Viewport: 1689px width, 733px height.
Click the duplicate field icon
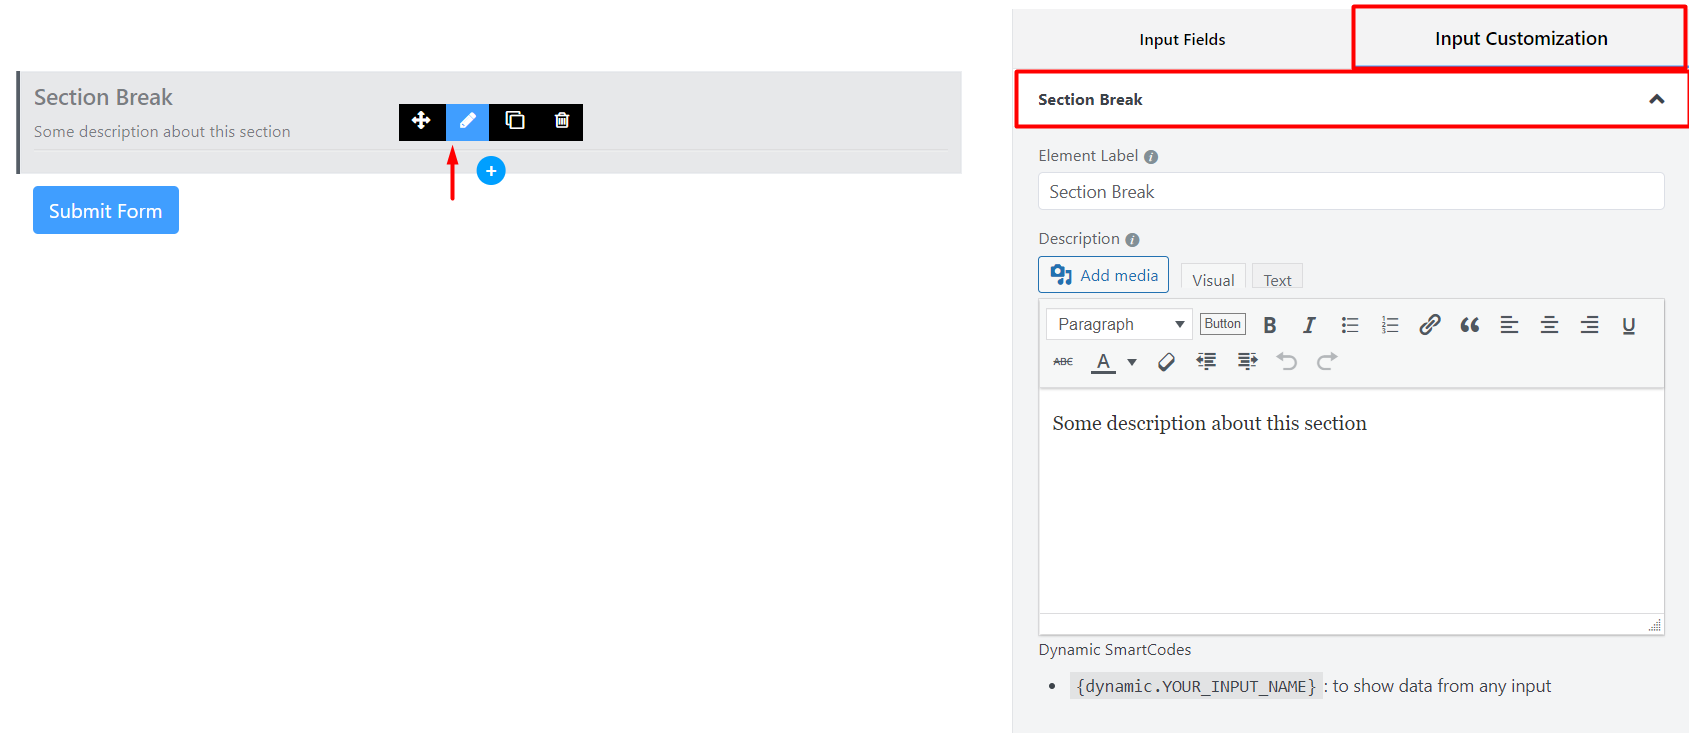tap(515, 121)
